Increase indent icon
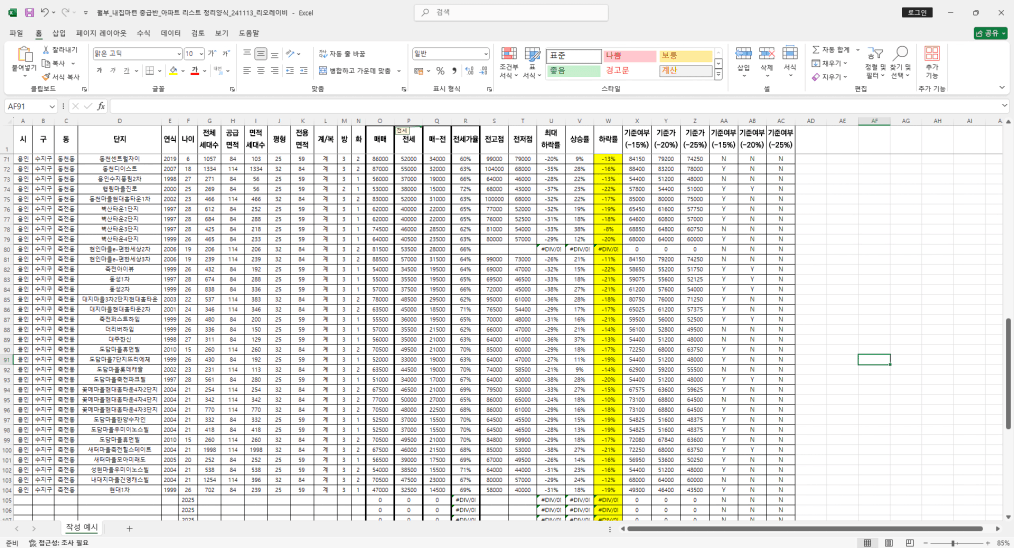1014x548 pixels. (x=304, y=71)
